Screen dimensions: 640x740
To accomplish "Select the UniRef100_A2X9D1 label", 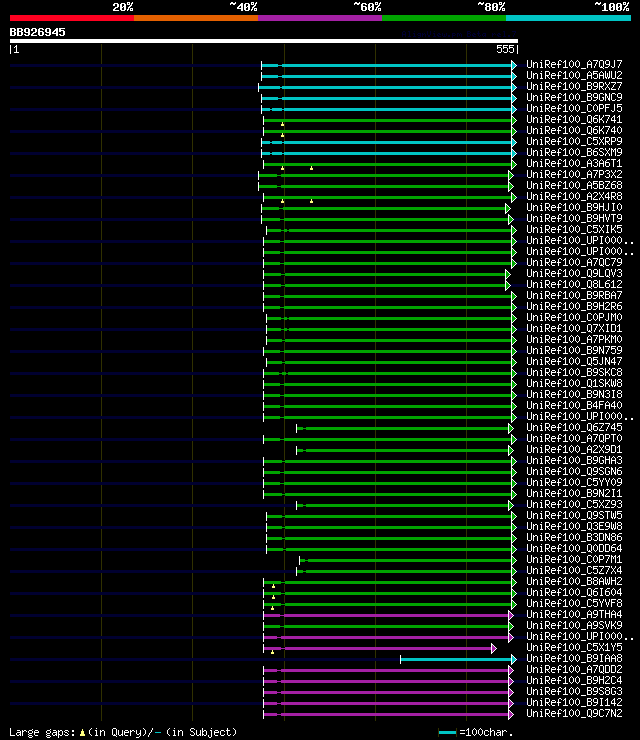I will pos(574,449).
